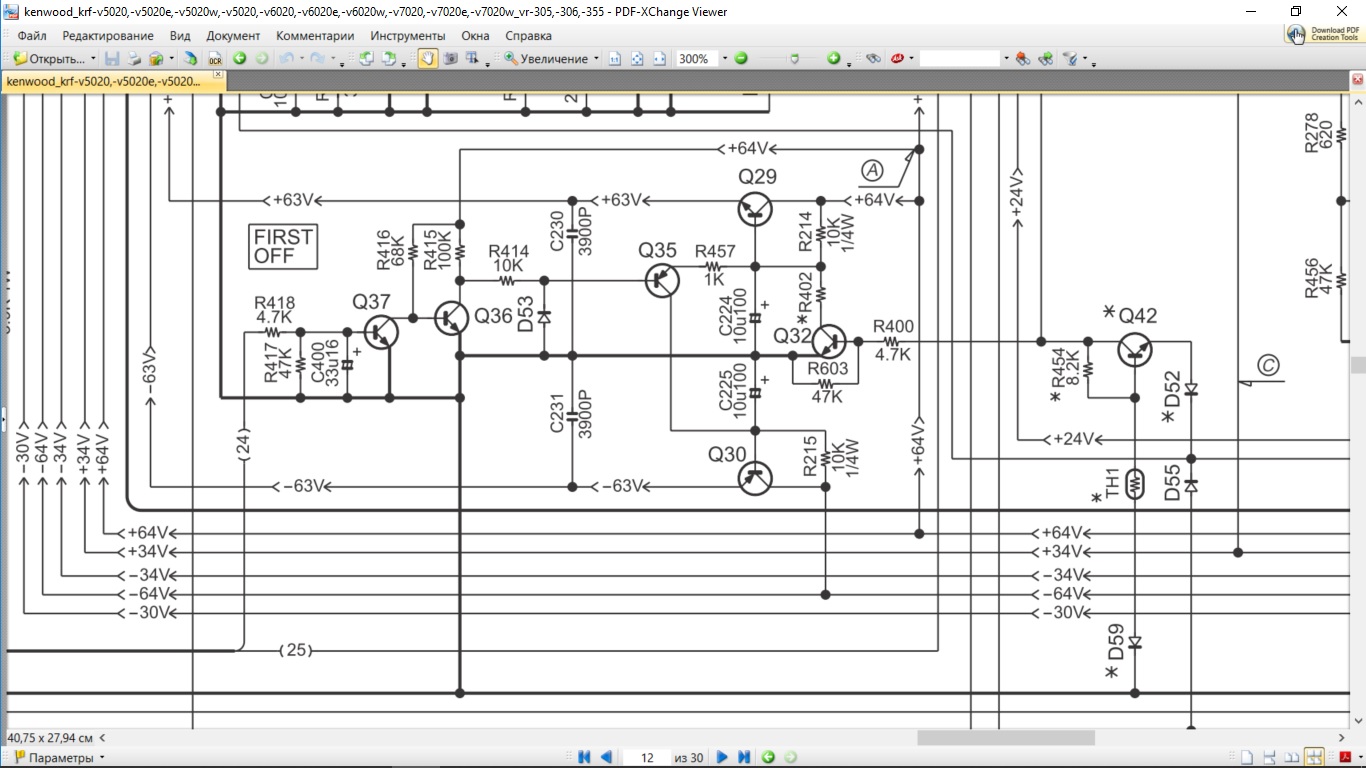Toggle single page layout in status bar
This screenshot has height=768, width=1366.
coord(1247,758)
